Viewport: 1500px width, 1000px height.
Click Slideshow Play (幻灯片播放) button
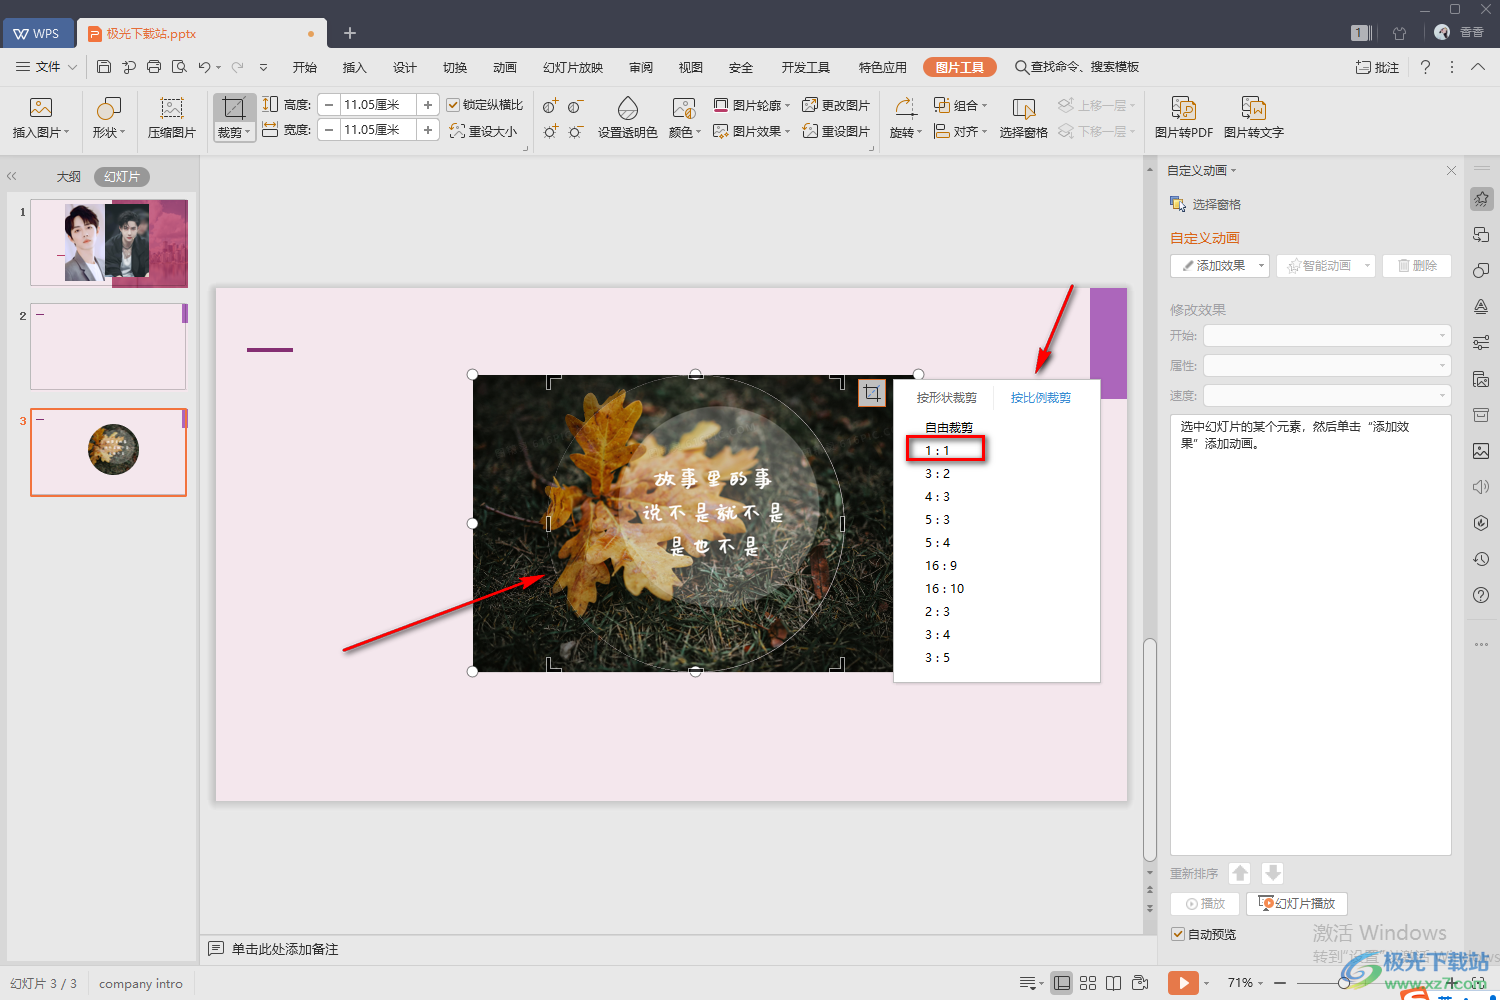coord(1297,904)
